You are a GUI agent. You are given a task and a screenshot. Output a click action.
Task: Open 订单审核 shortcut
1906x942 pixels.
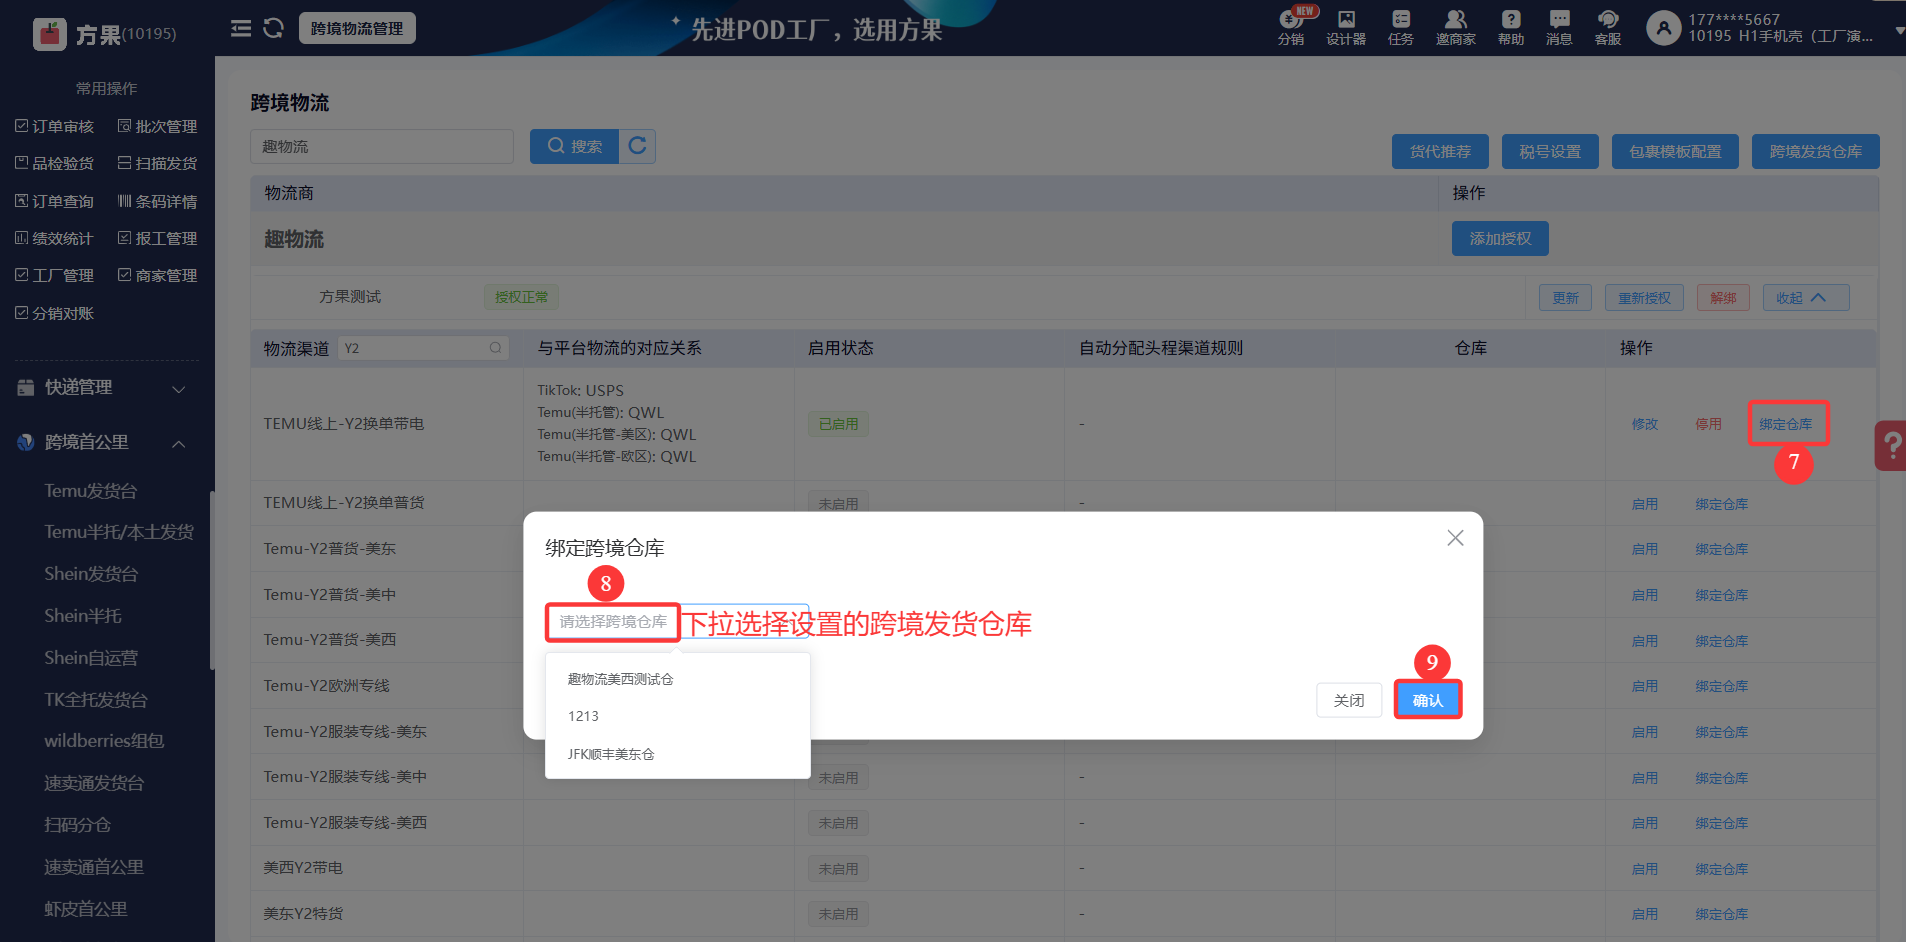click(54, 126)
